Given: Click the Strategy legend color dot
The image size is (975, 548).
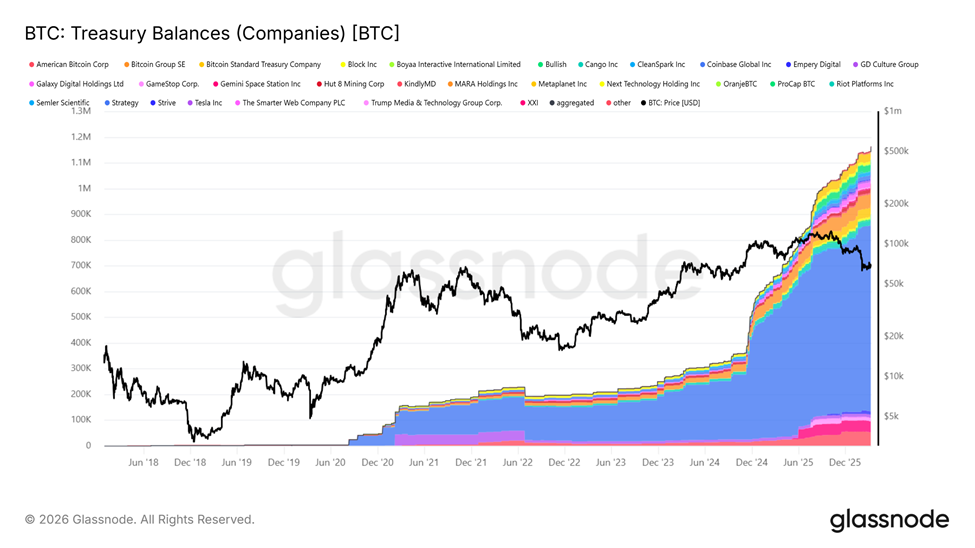Looking at the screenshot, I should coord(106,103).
